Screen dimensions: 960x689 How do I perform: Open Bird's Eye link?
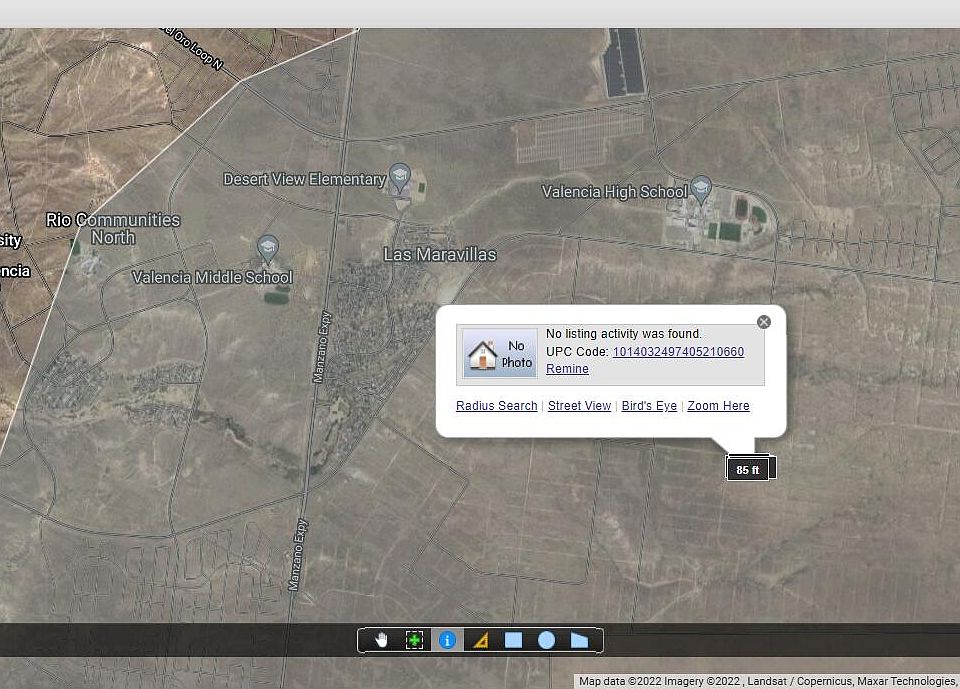649,405
